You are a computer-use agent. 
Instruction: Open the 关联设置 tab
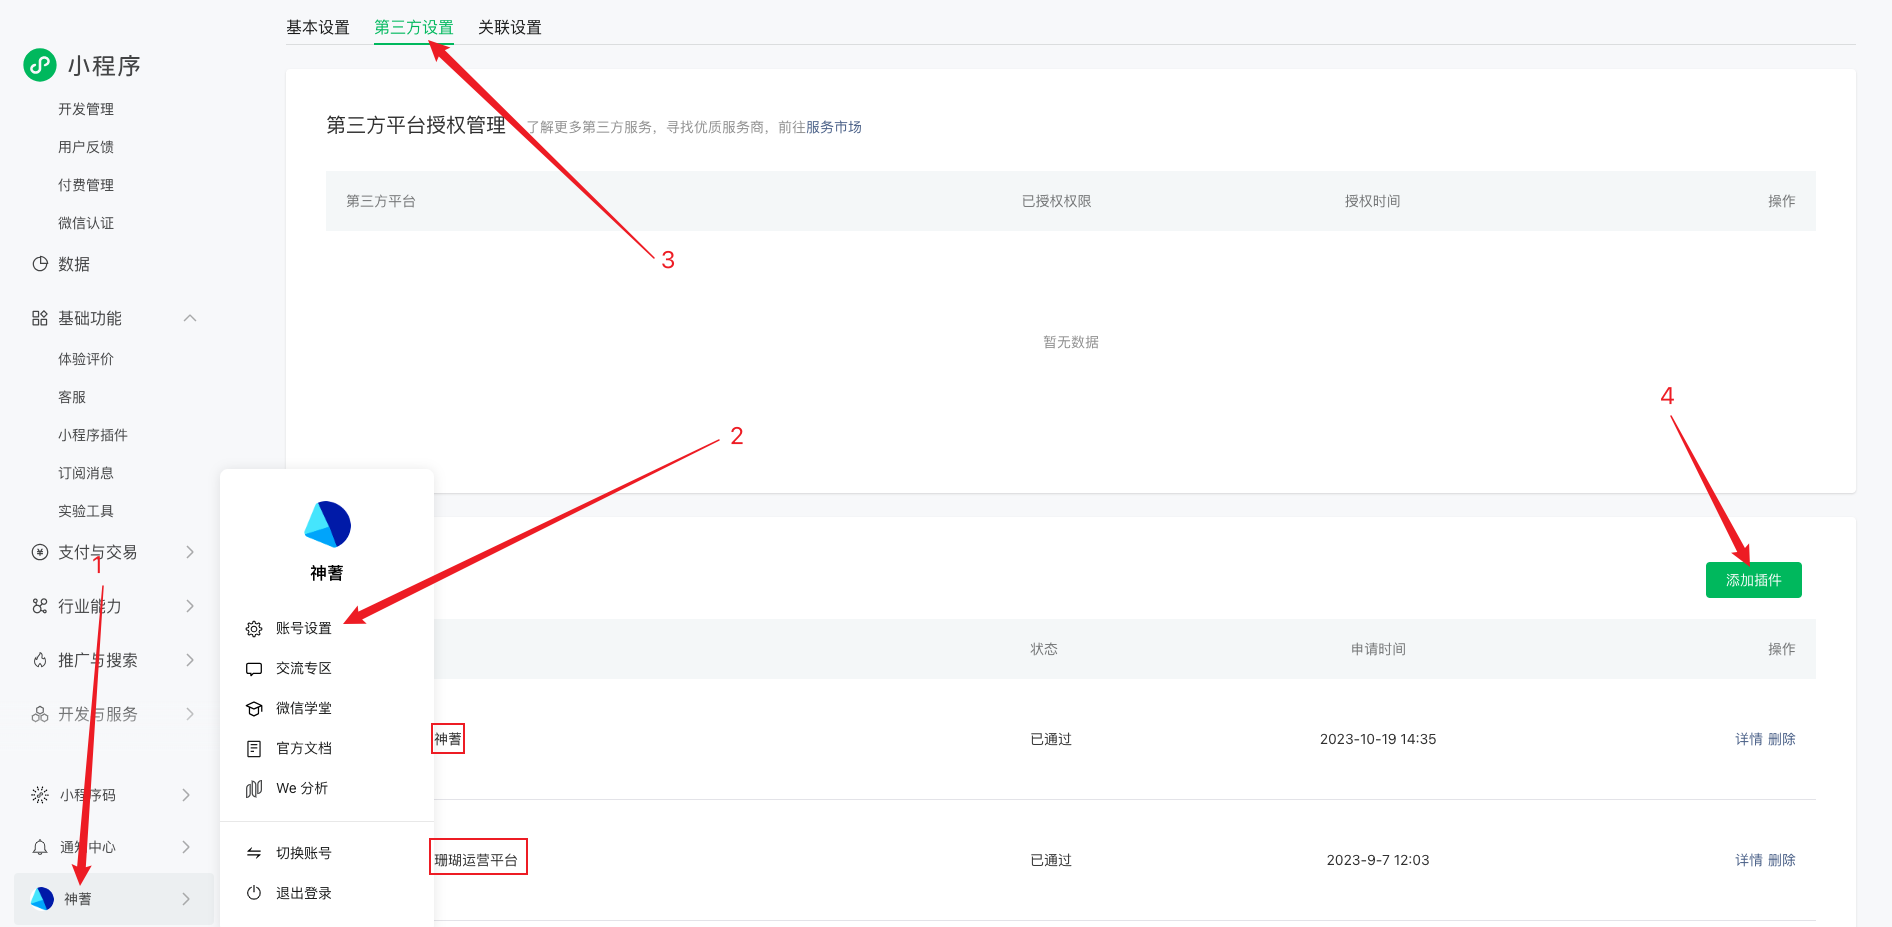pos(509,27)
